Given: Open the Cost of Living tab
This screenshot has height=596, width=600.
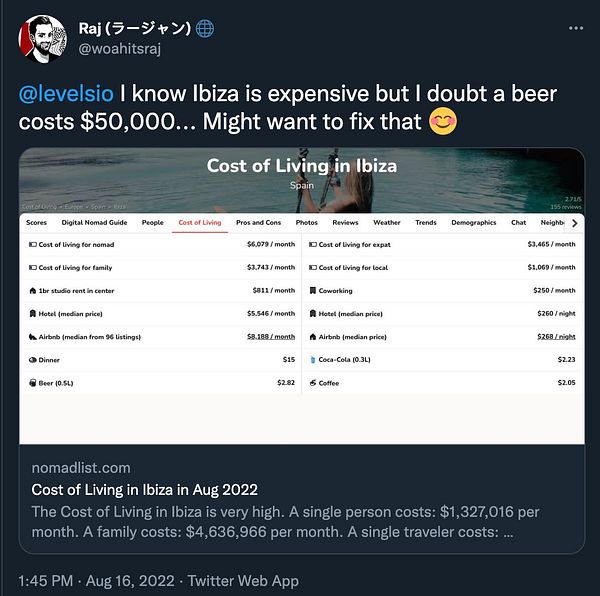Looking at the screenshot, I should pyautogui.click(x=199, y=223).
